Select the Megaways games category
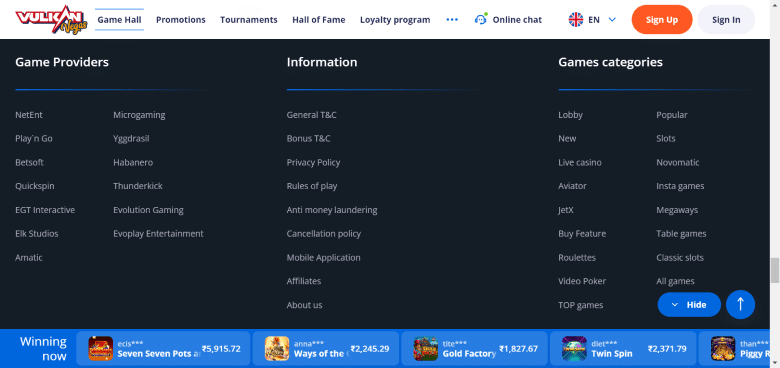The height and width of the screenshot is (368, 780). pyautogui.click(x=677, y=210)
